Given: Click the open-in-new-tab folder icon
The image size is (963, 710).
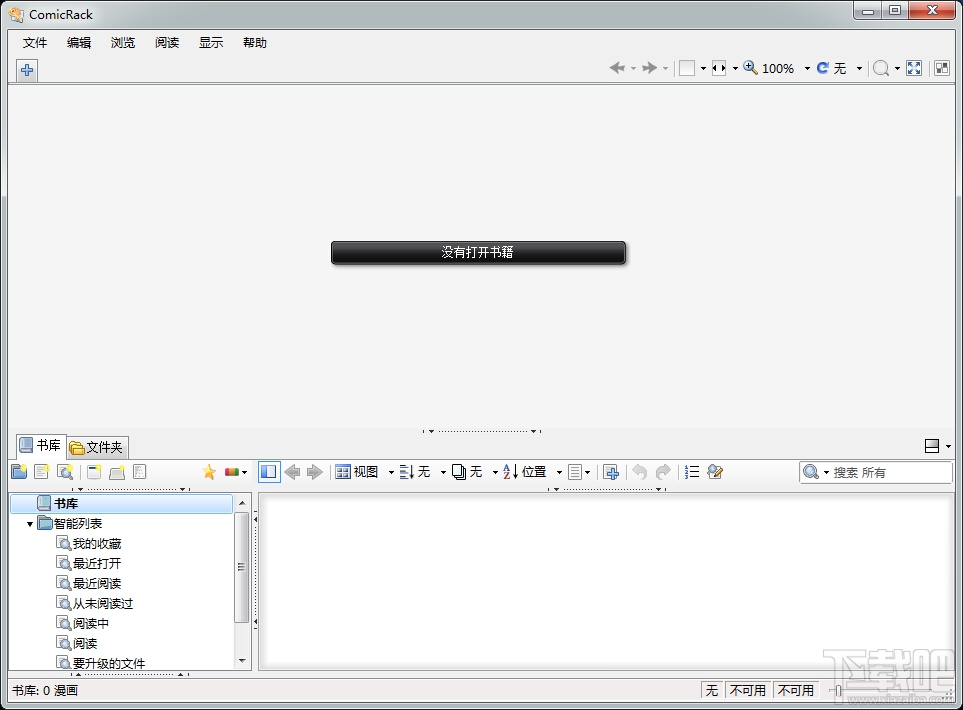Looking at the screenshot, I should pyautogui.click(x=117, y=472).
